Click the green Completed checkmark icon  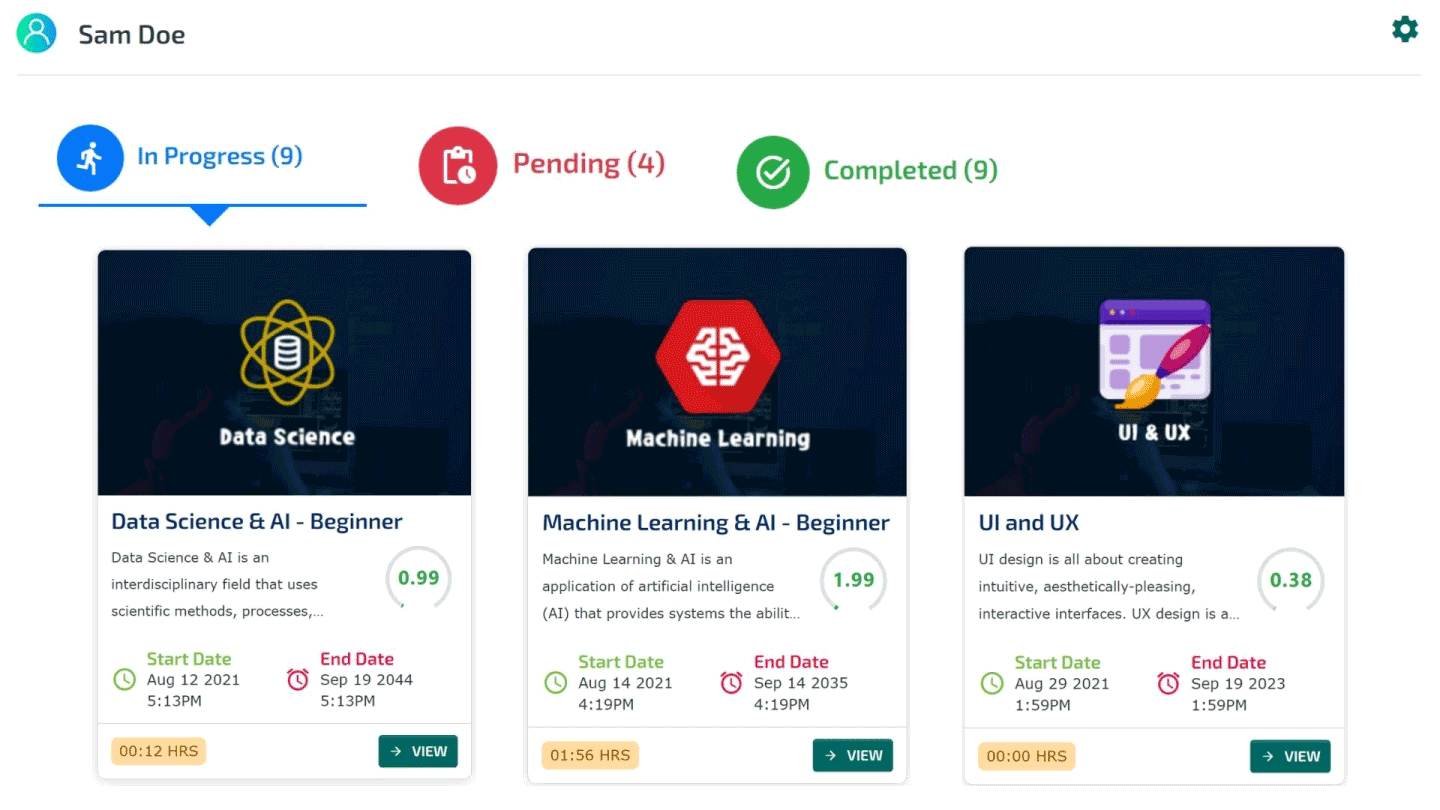[x=772, y=172]
